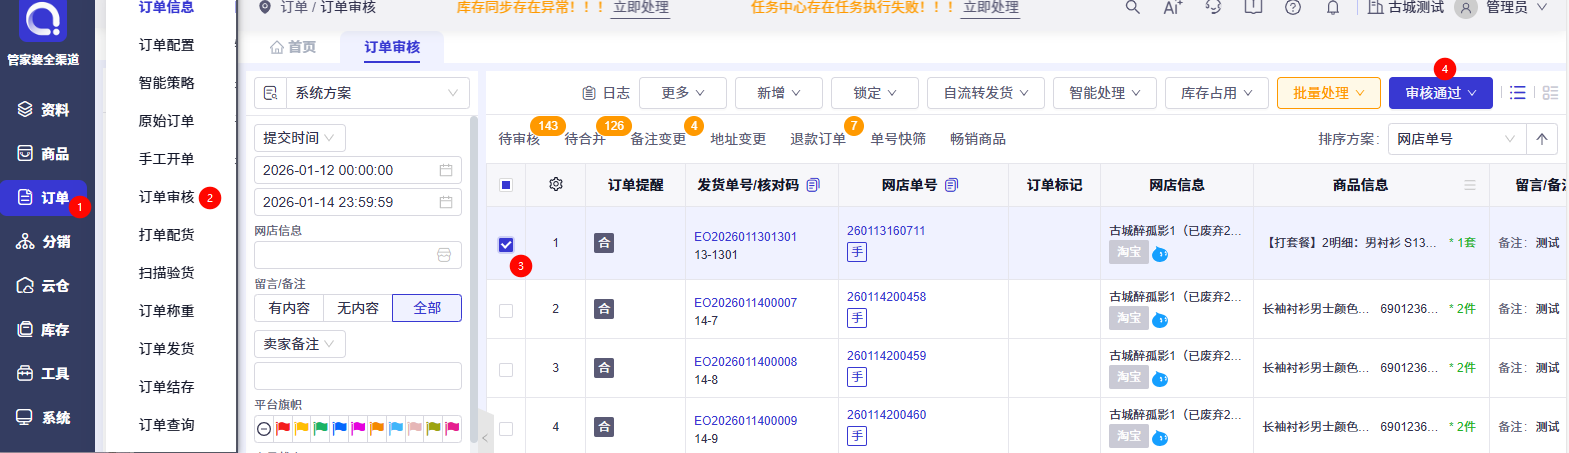This screenshot has width=1569, height=453.
Task: Click copy icon beside 发货单号/核对码 header
Action: point(813,185)
